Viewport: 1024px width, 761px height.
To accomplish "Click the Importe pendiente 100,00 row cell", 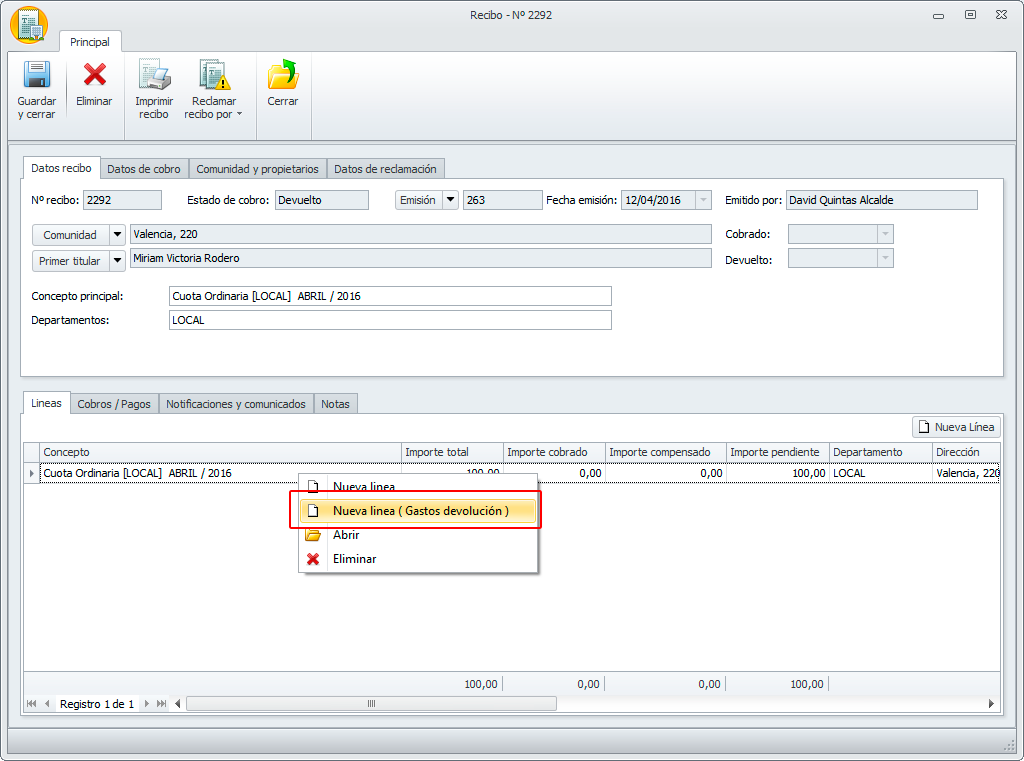I will [x=778, y=473].
